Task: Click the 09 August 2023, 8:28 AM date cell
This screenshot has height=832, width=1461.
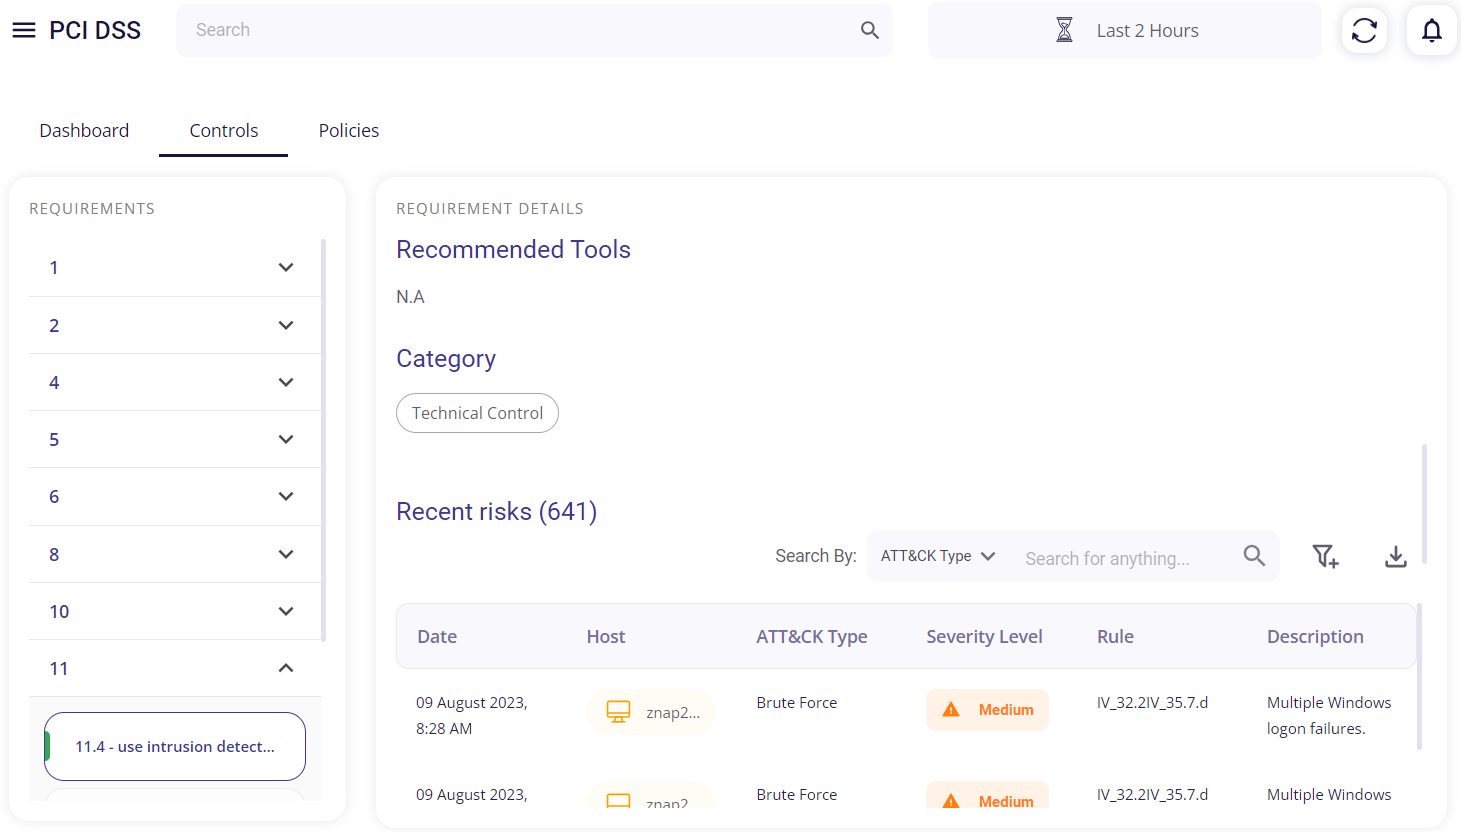Action: click(472, 716)
